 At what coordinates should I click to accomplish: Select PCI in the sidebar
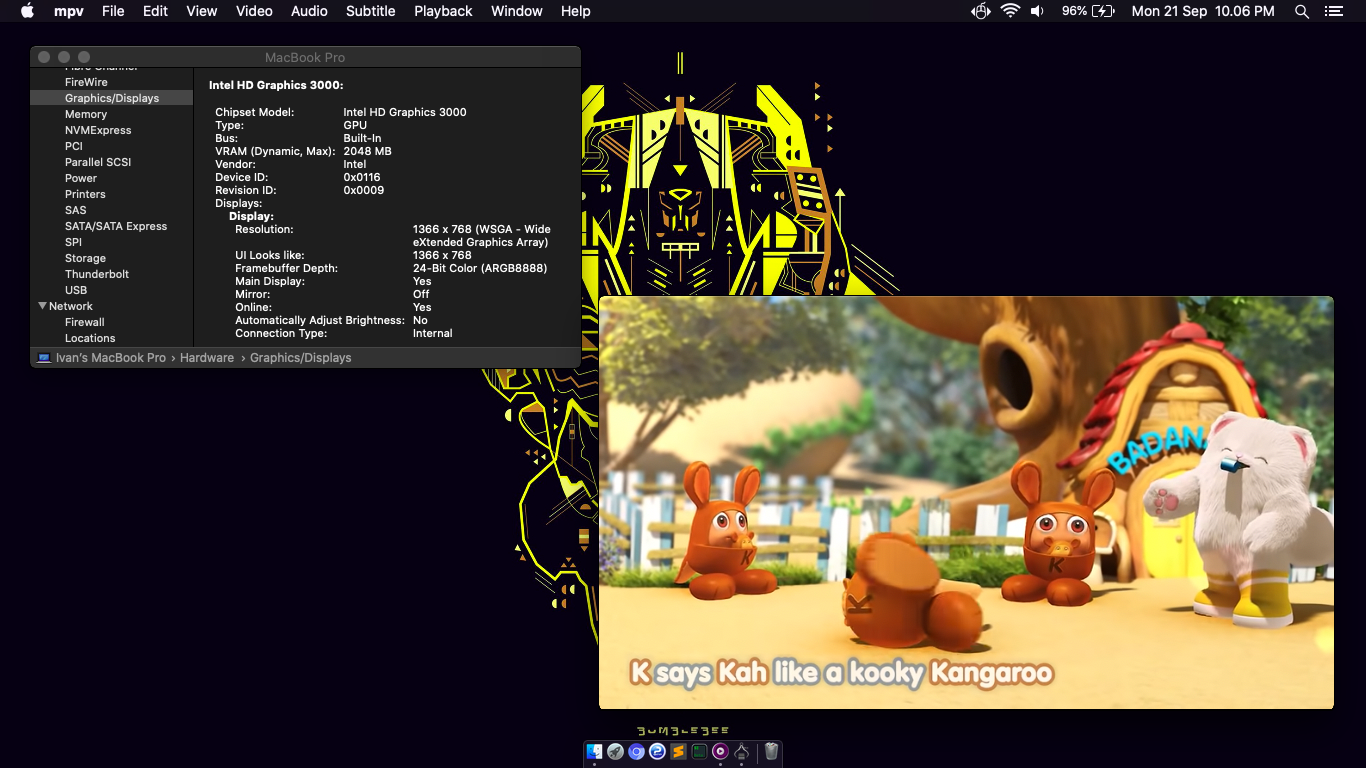(74, 146)
